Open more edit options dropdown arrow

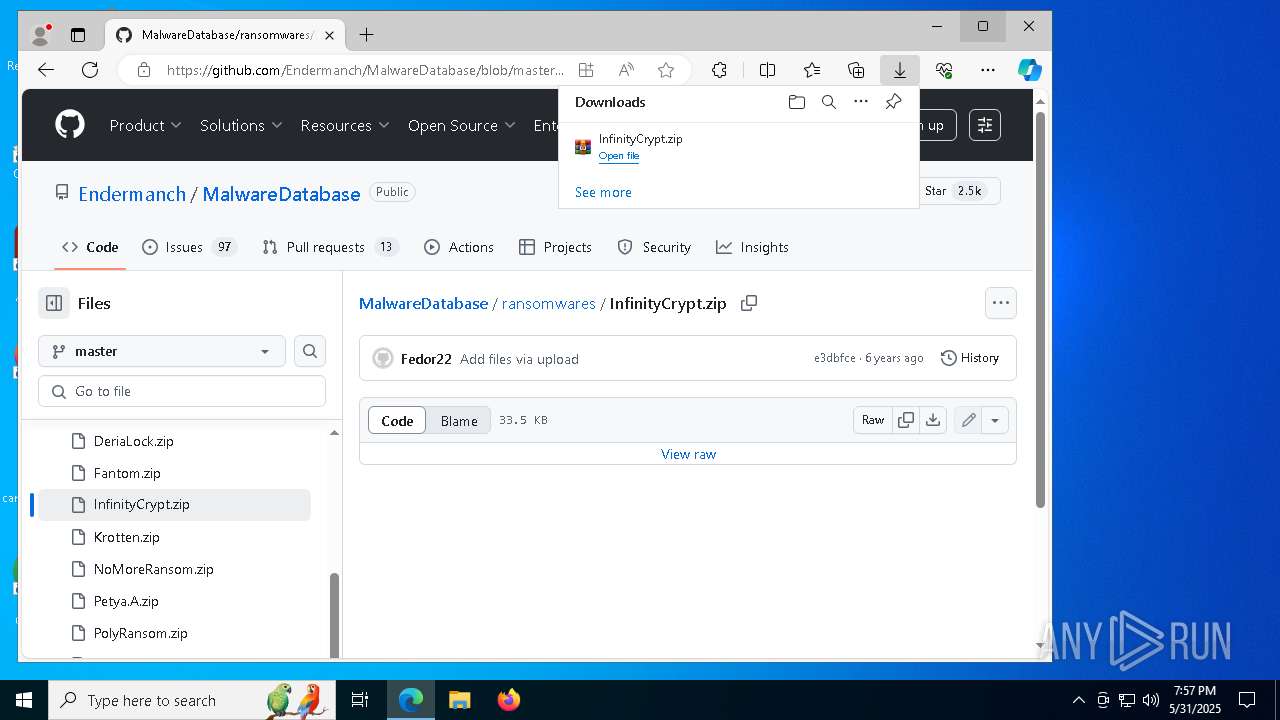click(995, 420)
